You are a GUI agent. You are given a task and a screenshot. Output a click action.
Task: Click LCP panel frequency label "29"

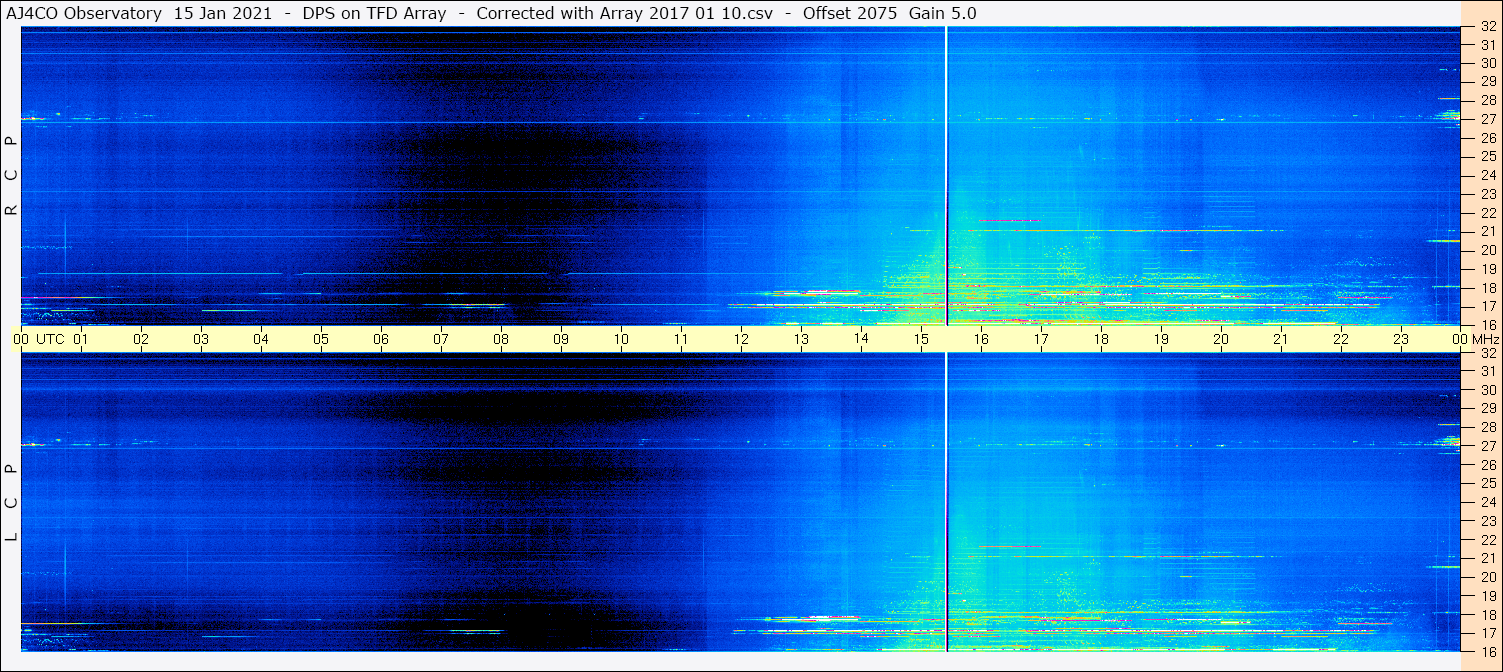click(1488, 408)
